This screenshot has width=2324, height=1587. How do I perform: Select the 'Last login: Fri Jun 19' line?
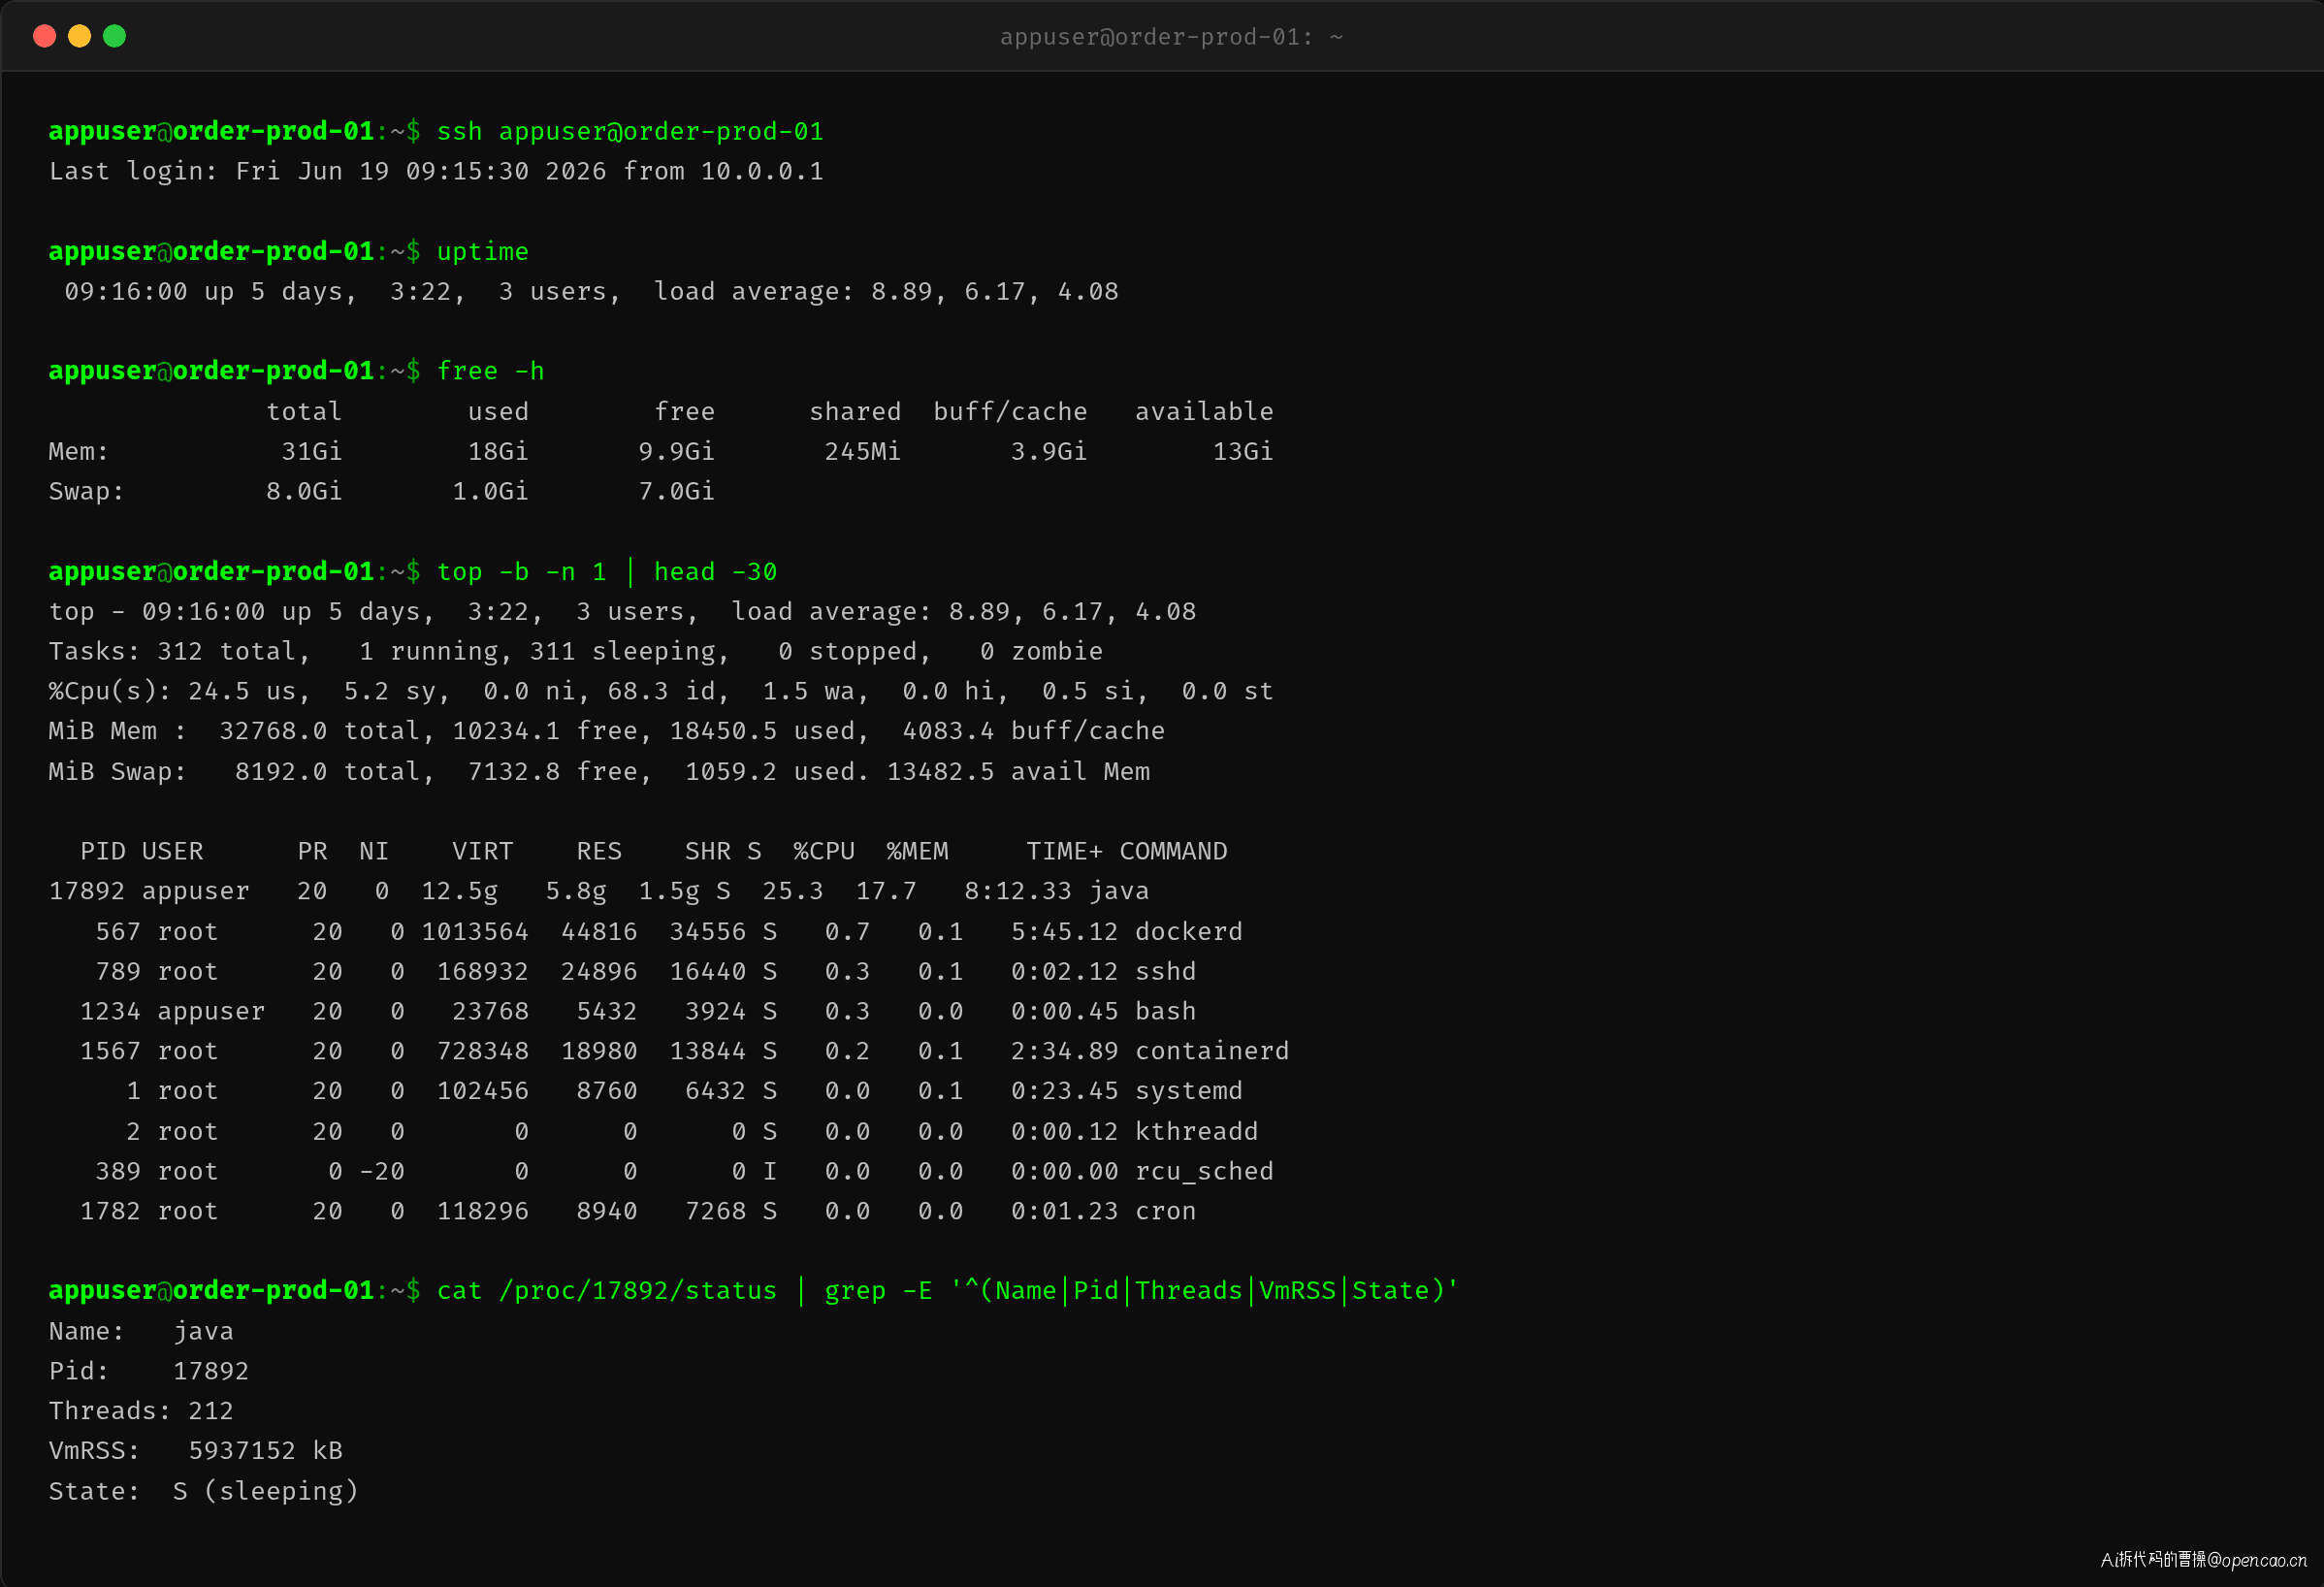(x=436, y=171)
